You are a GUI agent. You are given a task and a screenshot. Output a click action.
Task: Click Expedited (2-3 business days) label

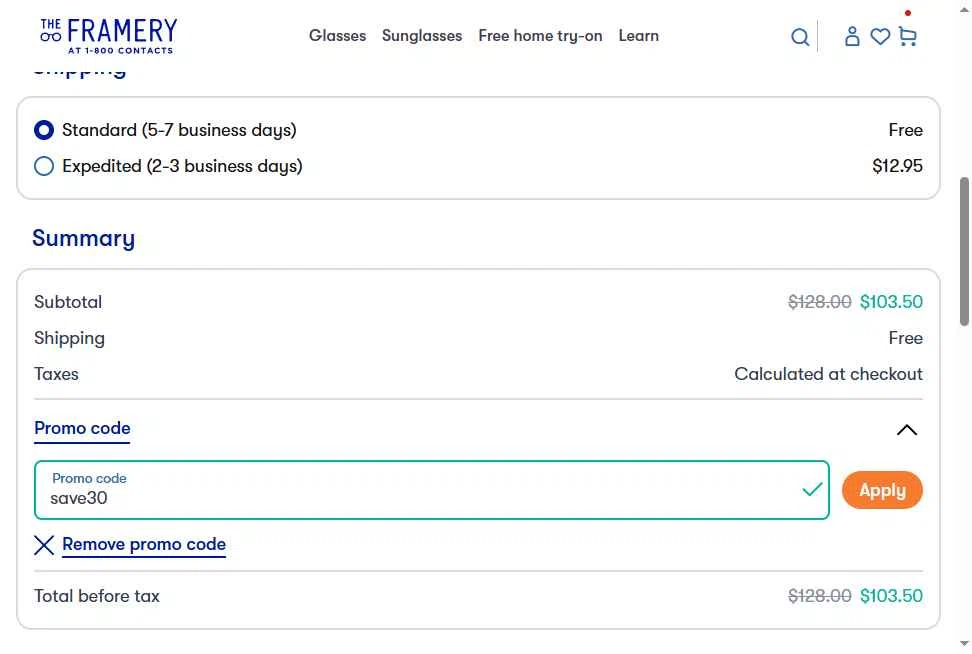(182, 166)
